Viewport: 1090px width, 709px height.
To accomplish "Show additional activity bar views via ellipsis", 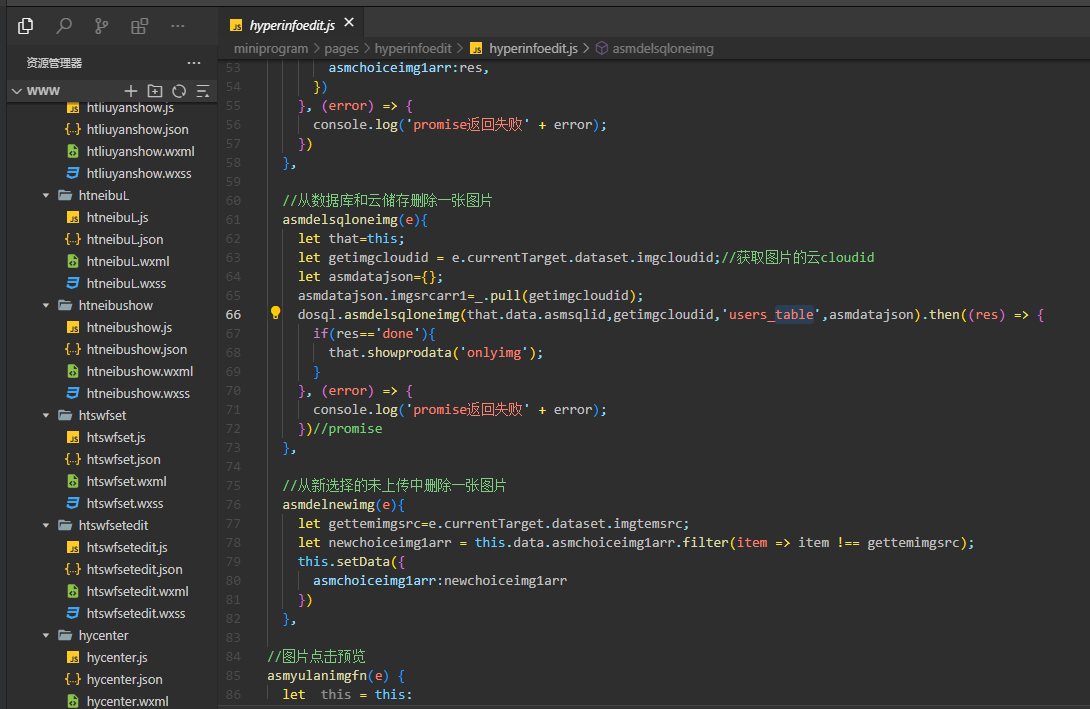I will pyautogui.click(x=177, y=26).
